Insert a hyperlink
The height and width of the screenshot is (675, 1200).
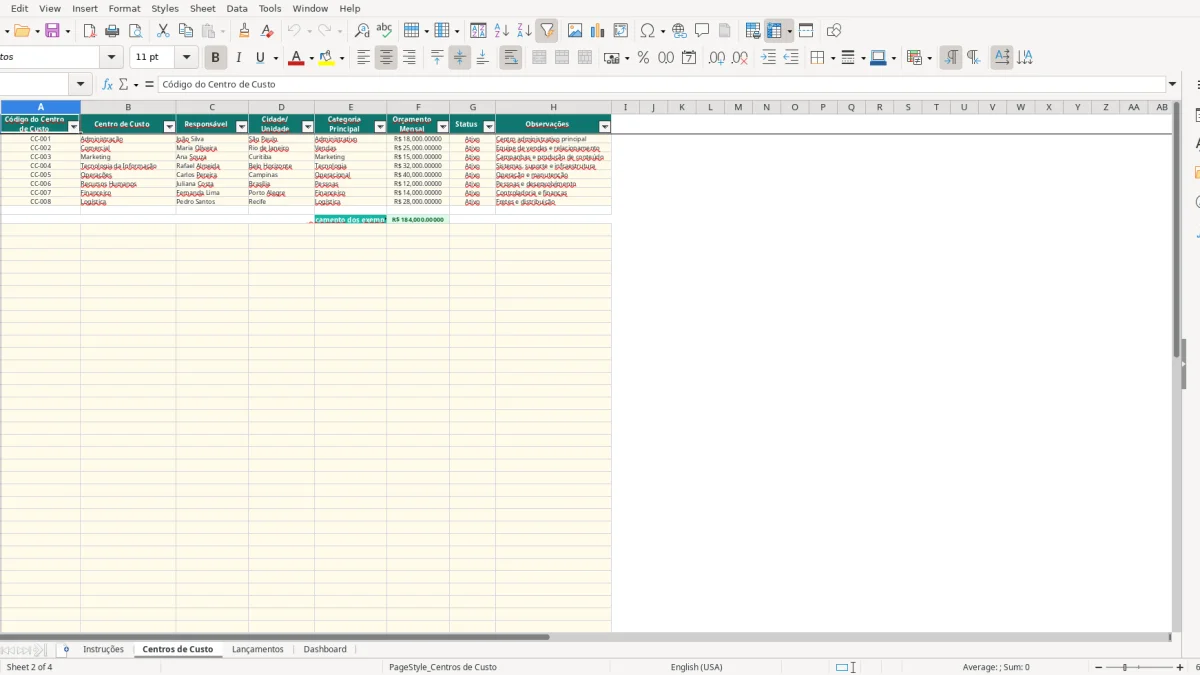(x=679, y=31)
